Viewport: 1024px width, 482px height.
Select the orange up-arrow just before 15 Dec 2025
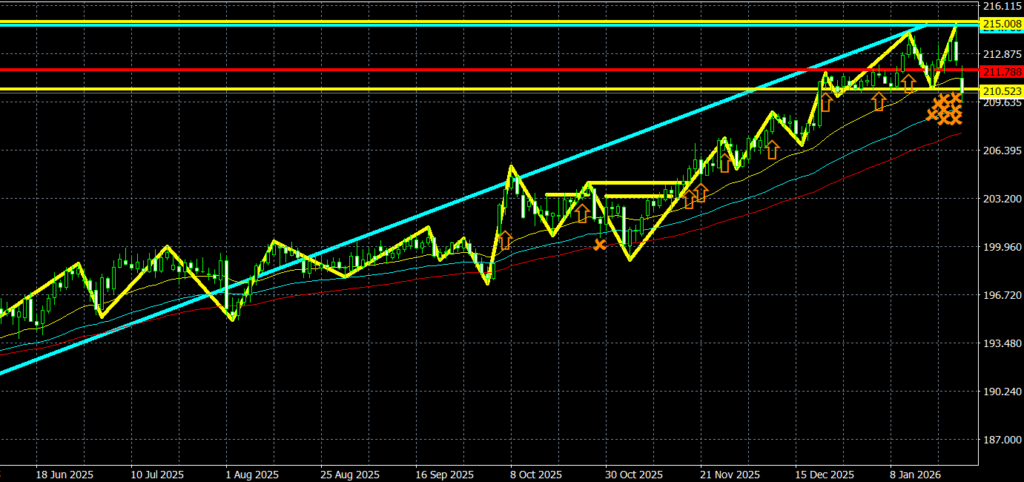pyautogui.click(x=772, y=150)
